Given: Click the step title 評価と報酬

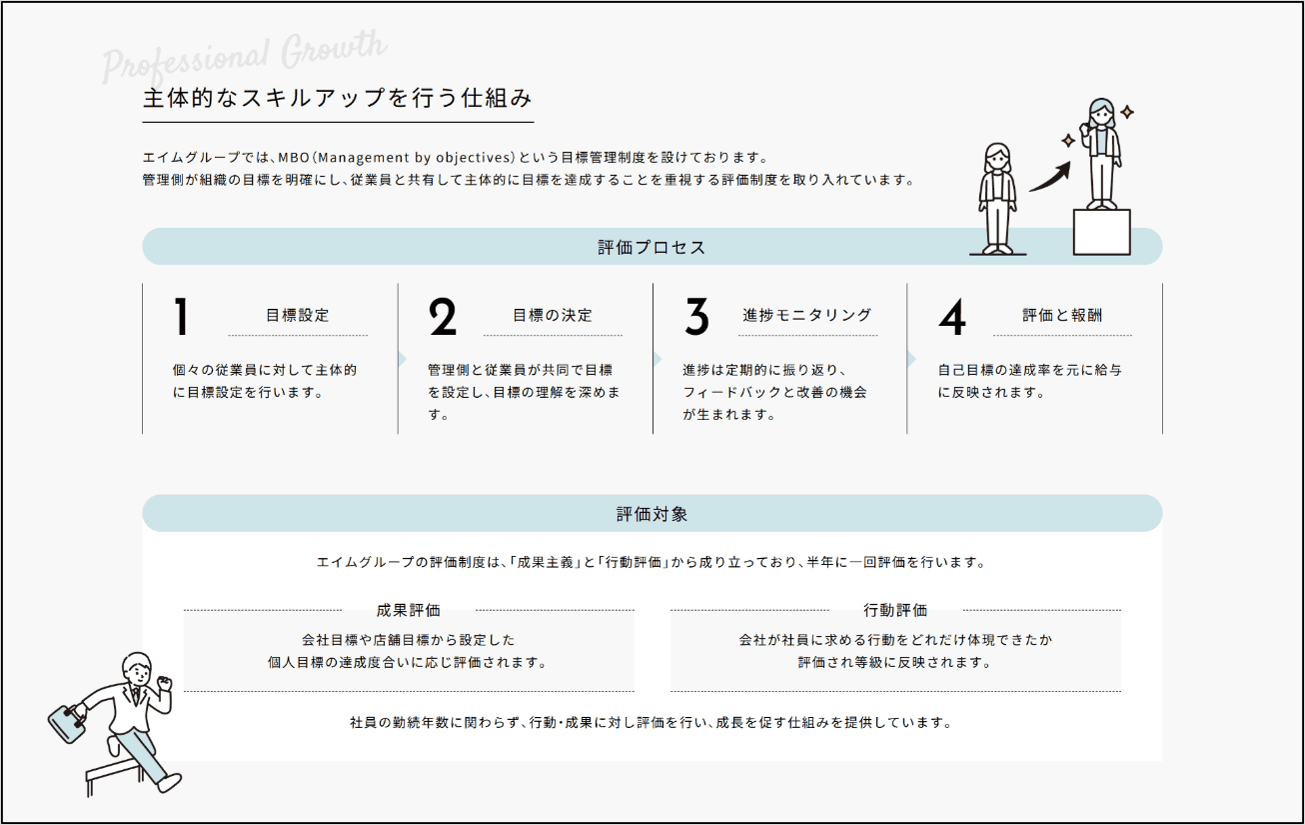Looking at the screenshot, I should tap(1062, 315).
